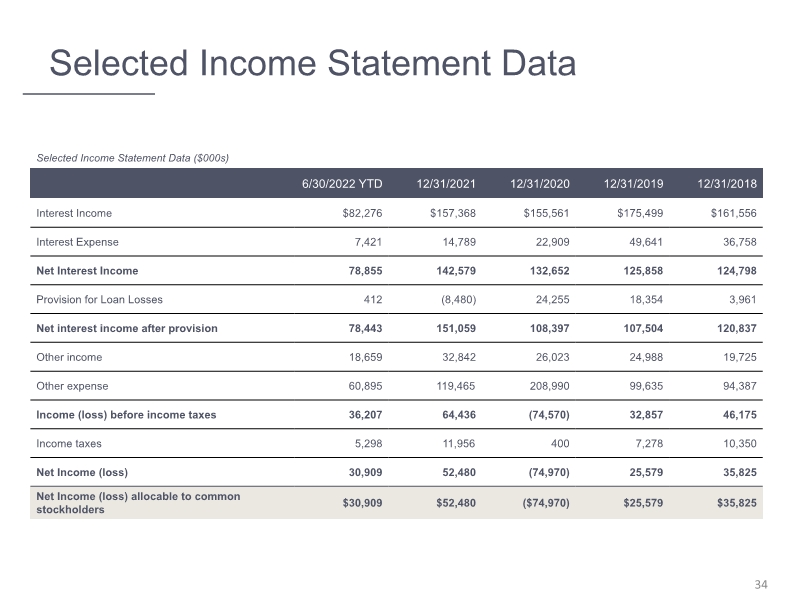This screenshot has width=792, height=612.
Task: Select the 12/31/2019 column header
Action: (x=633, y=184)
